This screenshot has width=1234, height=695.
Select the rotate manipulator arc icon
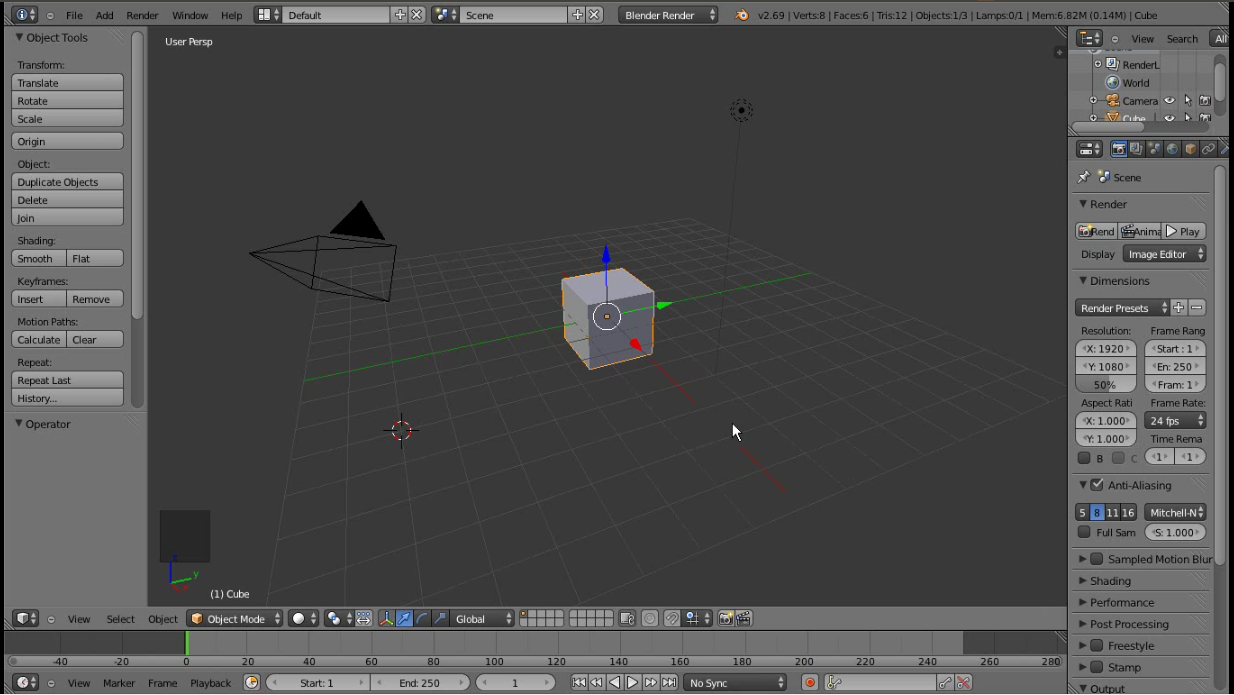coord(422,619)
